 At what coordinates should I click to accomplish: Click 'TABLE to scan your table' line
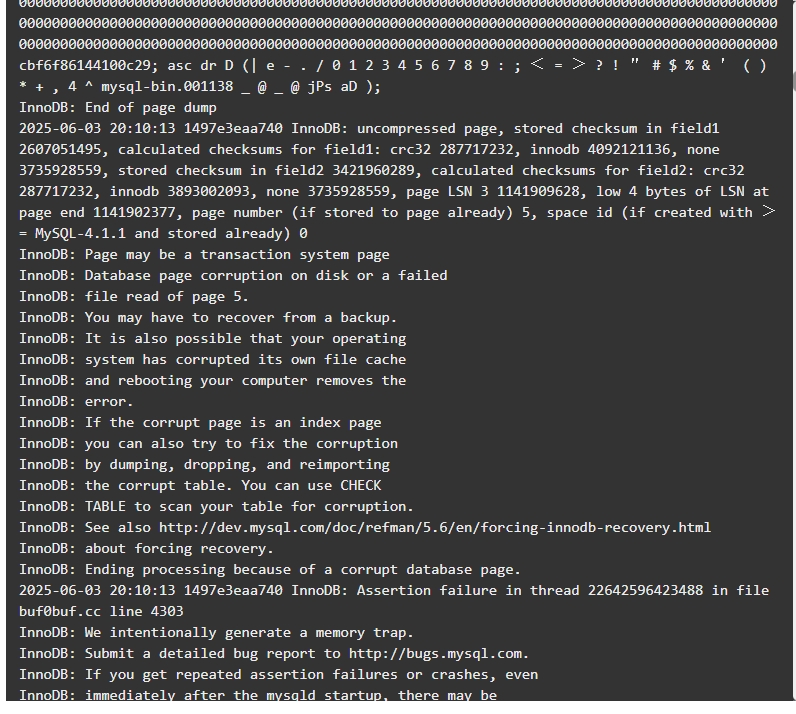[x=216, y=507]
